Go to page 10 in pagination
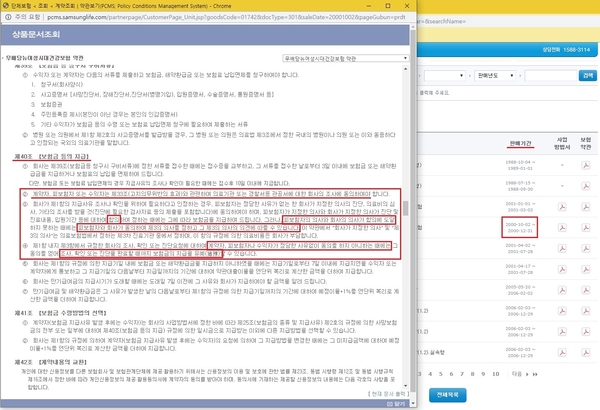This screenshot has width=600, height=410. point(496,374)
